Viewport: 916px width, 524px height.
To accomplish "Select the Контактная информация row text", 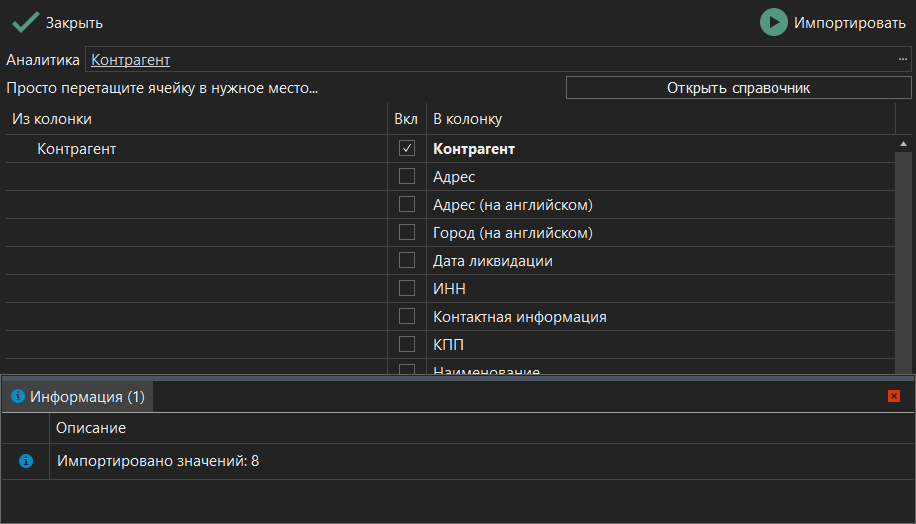I will (x=519, y=317).
